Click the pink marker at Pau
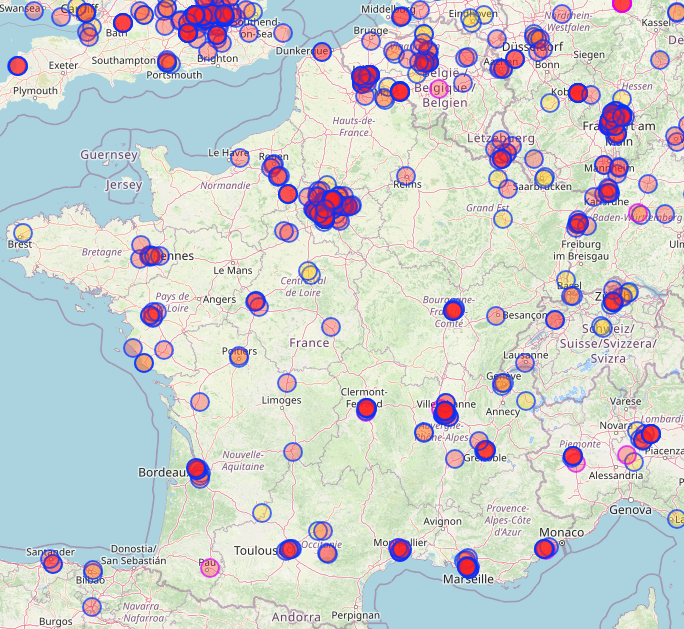Viewport: 684px width, 629px height. point(209,567)
